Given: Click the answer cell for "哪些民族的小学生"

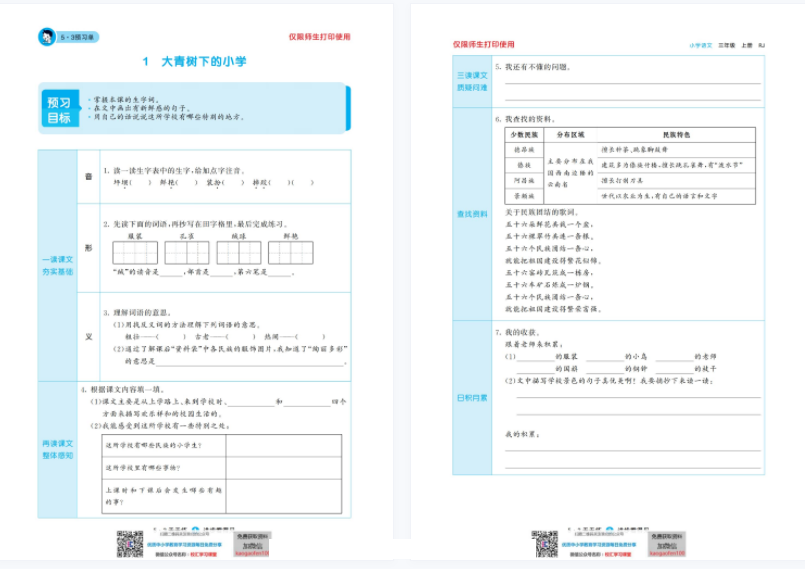Looking at the screenshot, I should pos(284,446).
